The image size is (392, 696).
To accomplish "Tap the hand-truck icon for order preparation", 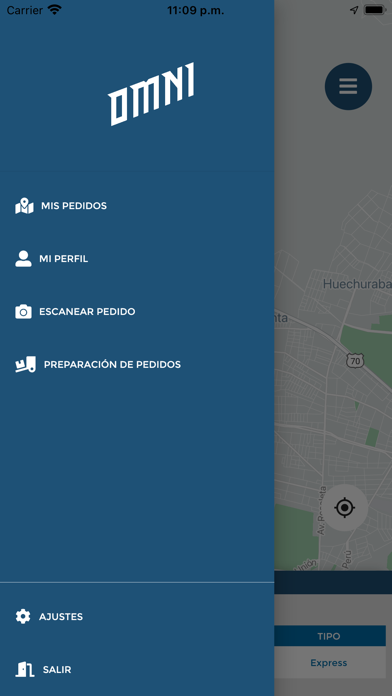I will [25, 364].
